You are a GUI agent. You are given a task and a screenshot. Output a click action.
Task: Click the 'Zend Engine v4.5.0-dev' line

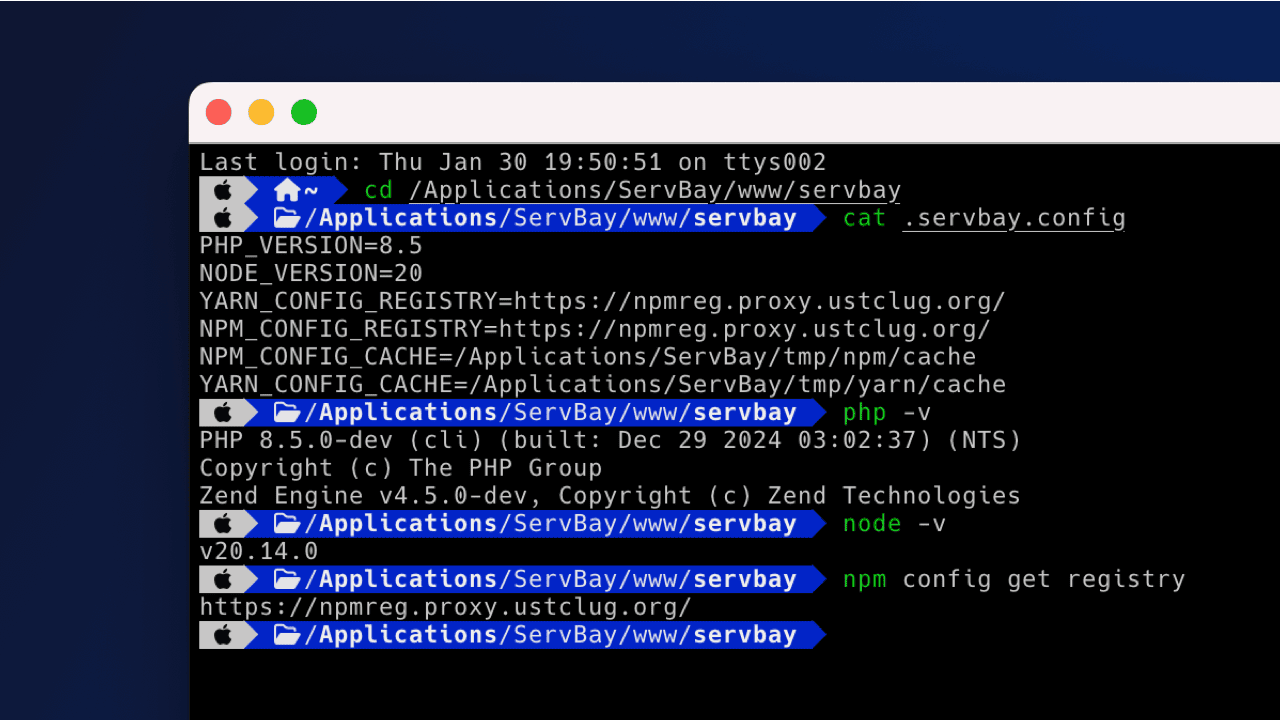610,496
